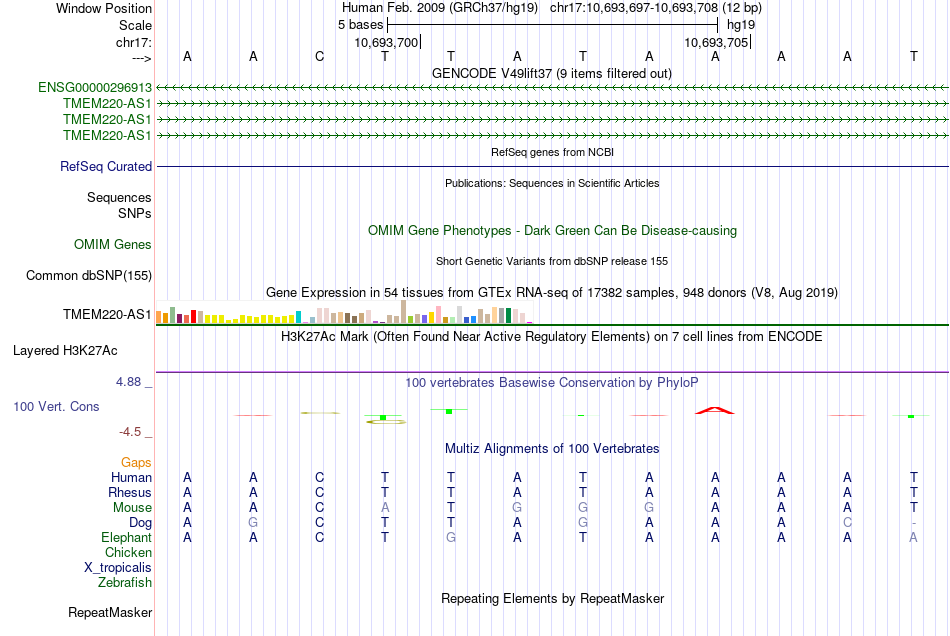Click the H3K27Ac Mark ENCODE track title
The width and height of the screenshot is (950, 636).
coord(552,336)
